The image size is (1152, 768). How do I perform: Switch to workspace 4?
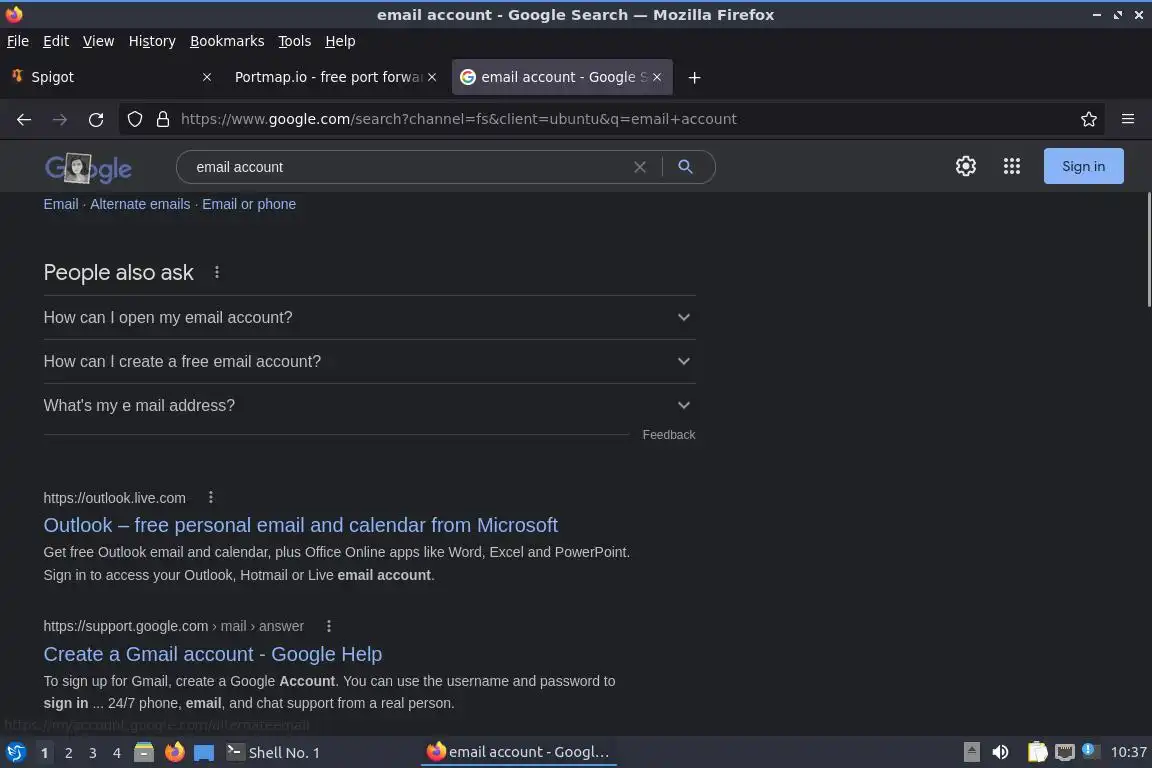[116, 753]
